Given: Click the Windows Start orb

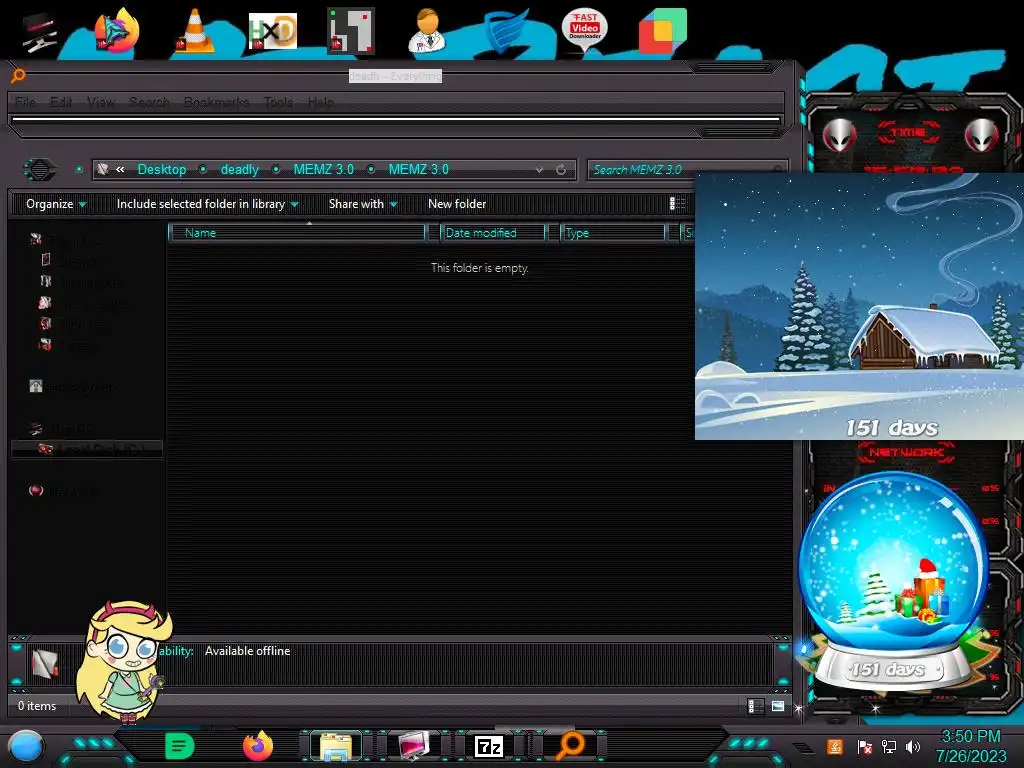Looking at the screenshot, I should coord(26,747).
